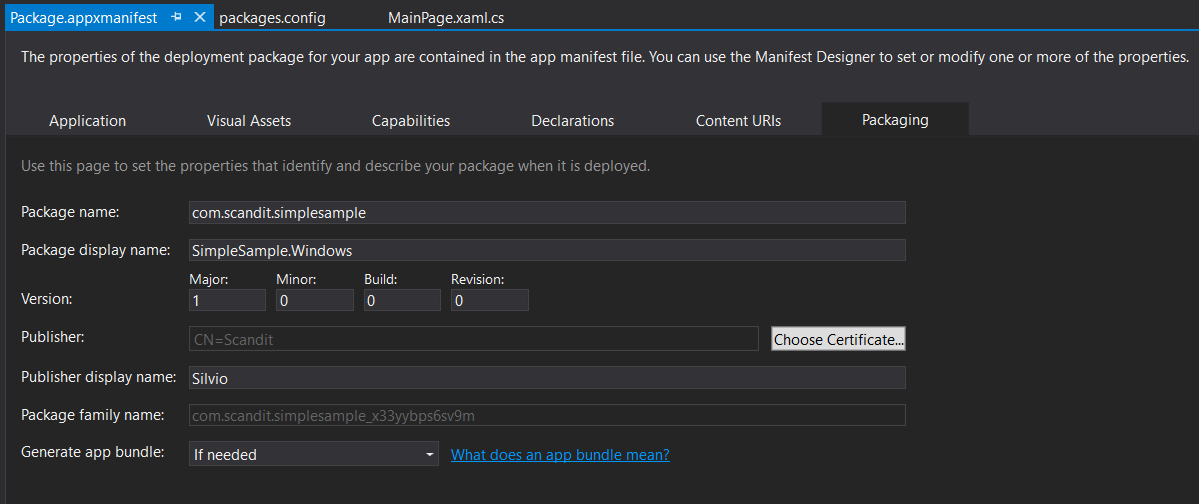Open the MainPage.xaml.cs tab
This screenshot has height=504, width=1199.
pyautogui.click(x=446, y=18)
